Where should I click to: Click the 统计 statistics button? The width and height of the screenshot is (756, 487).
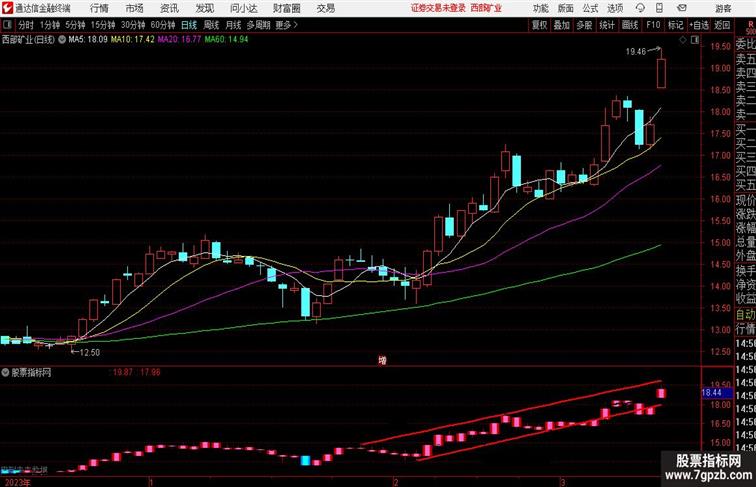pyautogui.click(x=607, y=25)
